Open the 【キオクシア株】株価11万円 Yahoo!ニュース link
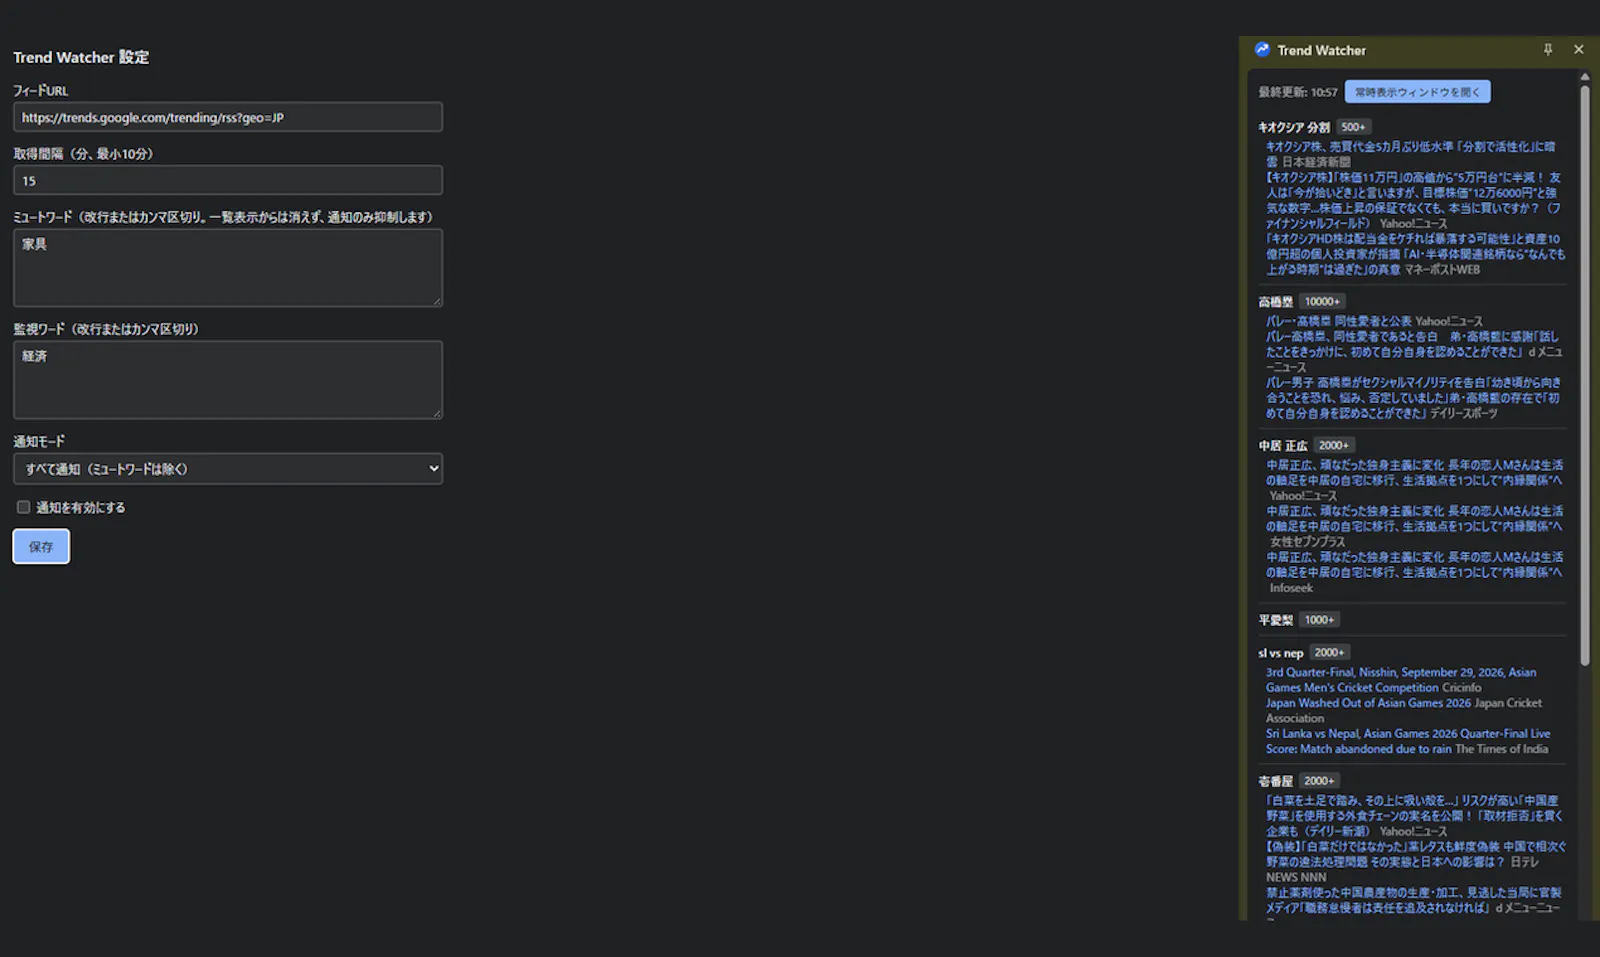This screenshot has width=1600, height=957. (1413, 200)
